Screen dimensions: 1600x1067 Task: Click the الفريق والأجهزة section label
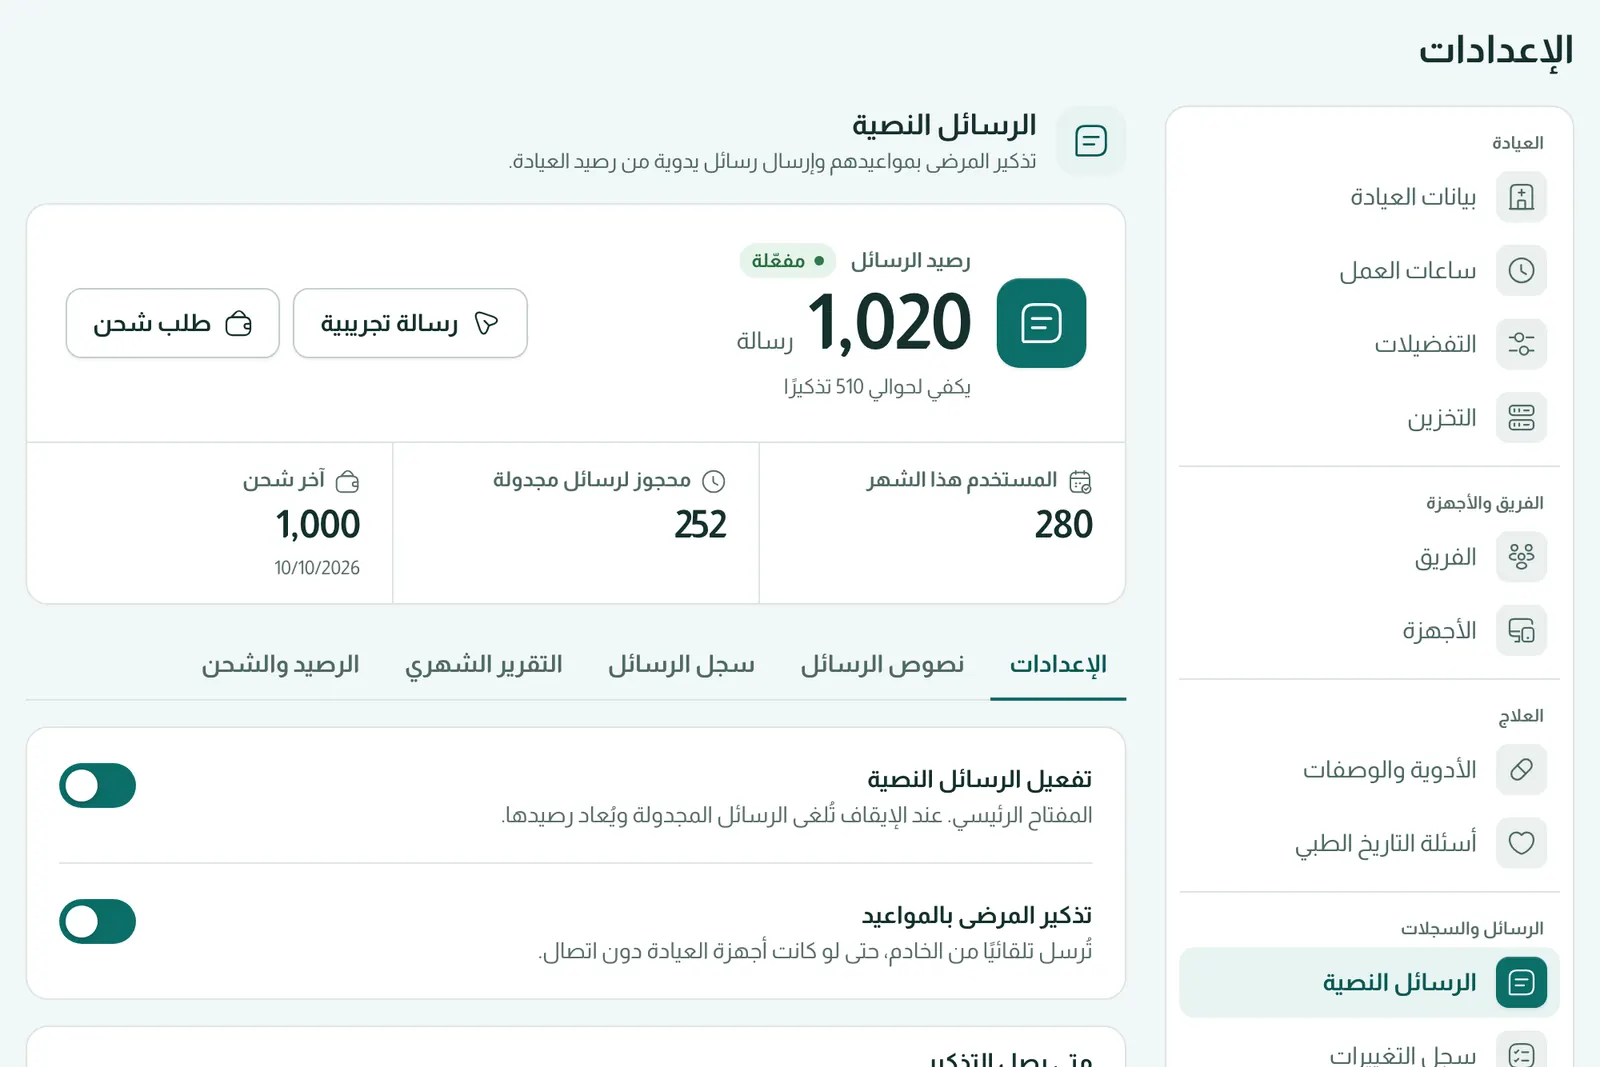click(x=1485, y=503)
